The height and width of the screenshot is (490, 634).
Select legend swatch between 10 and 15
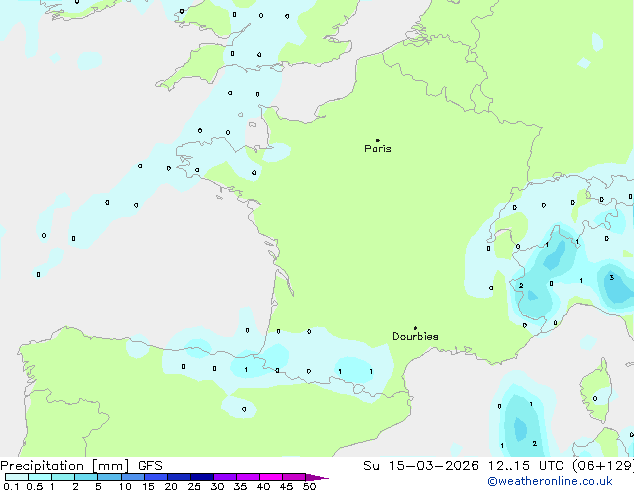click(132, 477)
